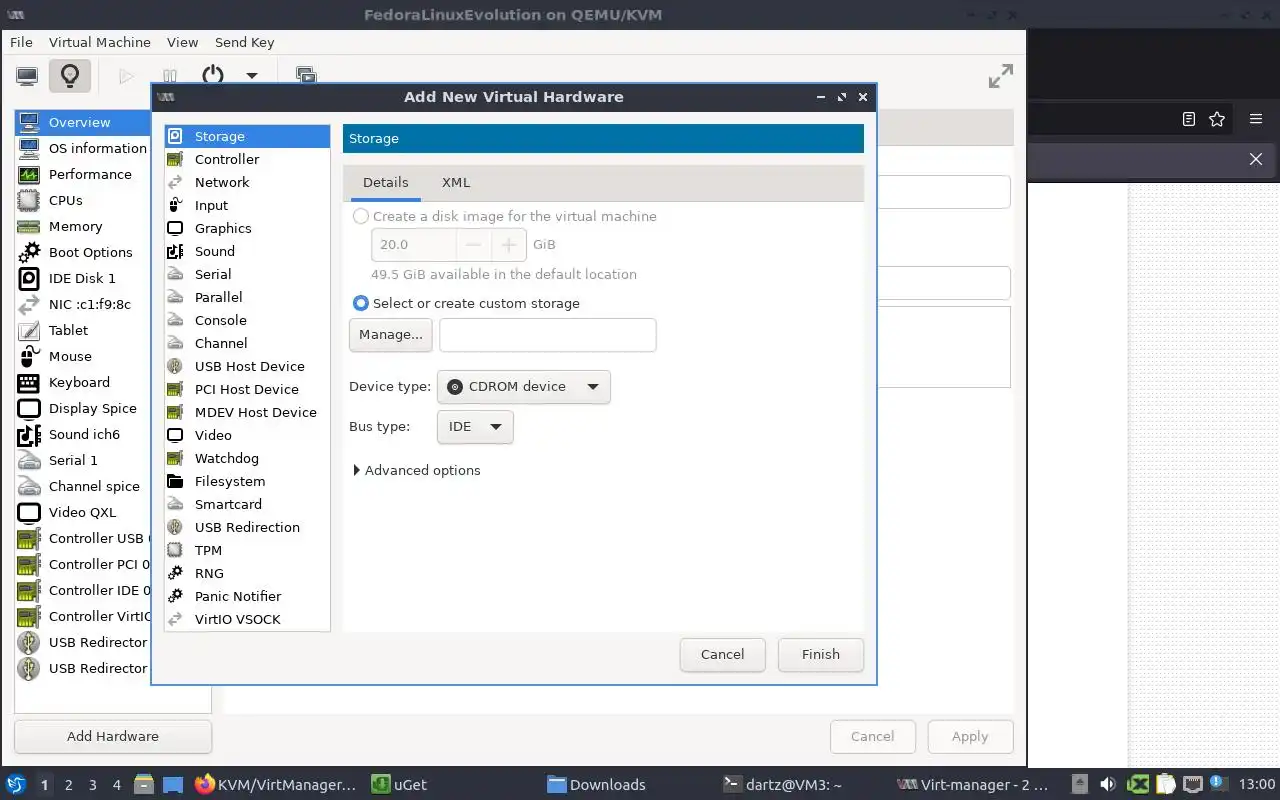This screenshot has height=800, width=1280.
Task: Choose Filesystem hardware type
Action: click(247, 481)
